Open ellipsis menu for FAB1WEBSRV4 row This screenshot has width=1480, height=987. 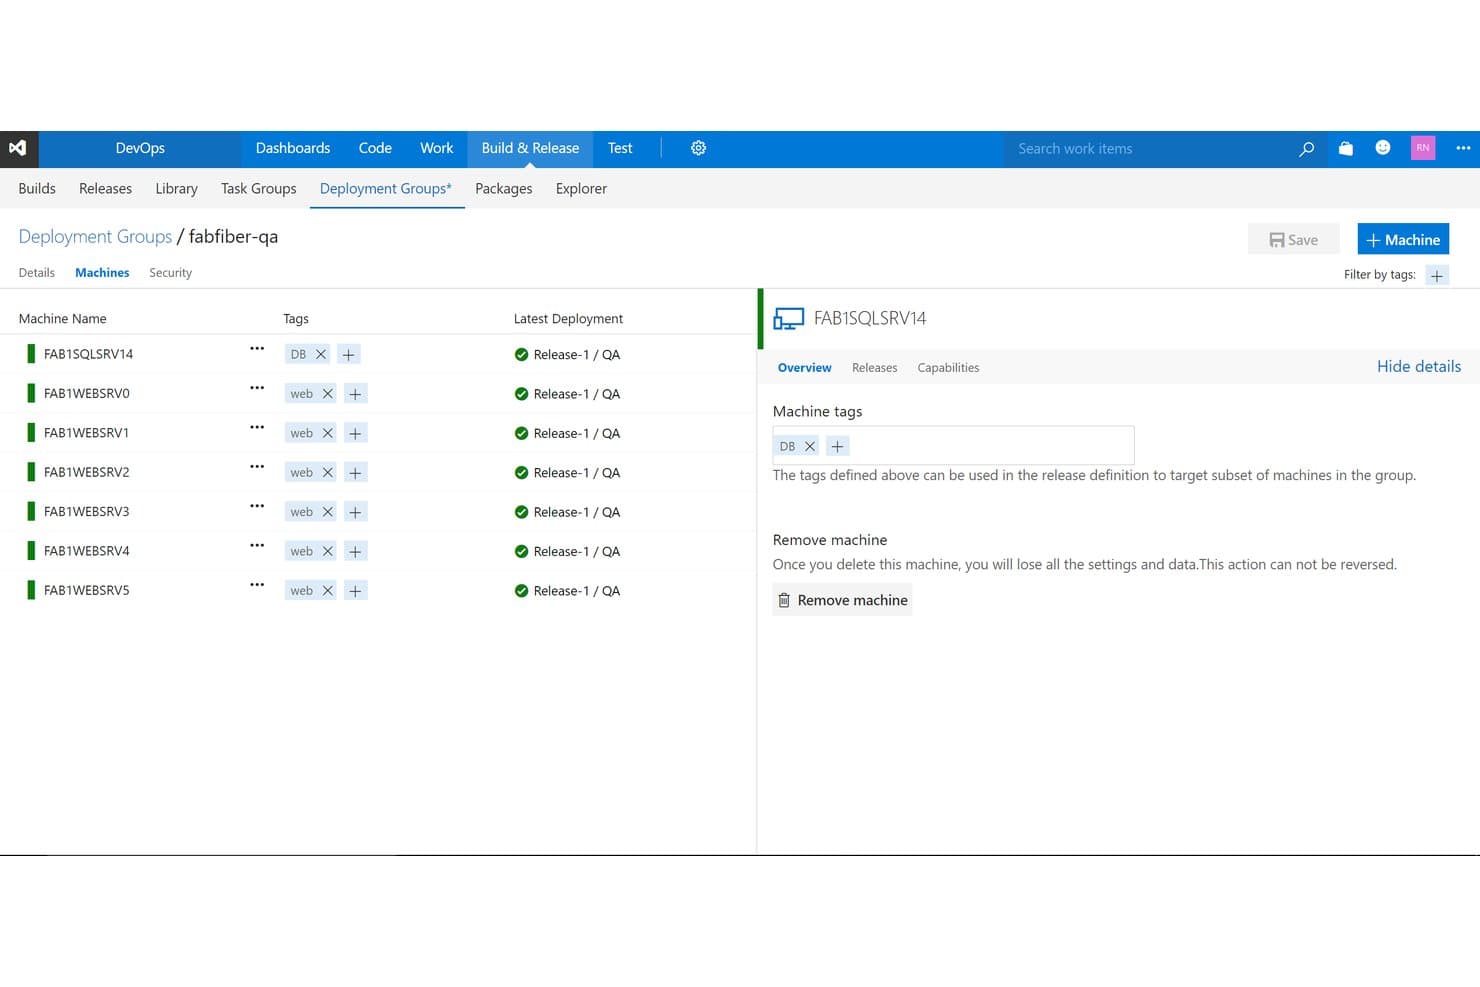coord(257,546)
